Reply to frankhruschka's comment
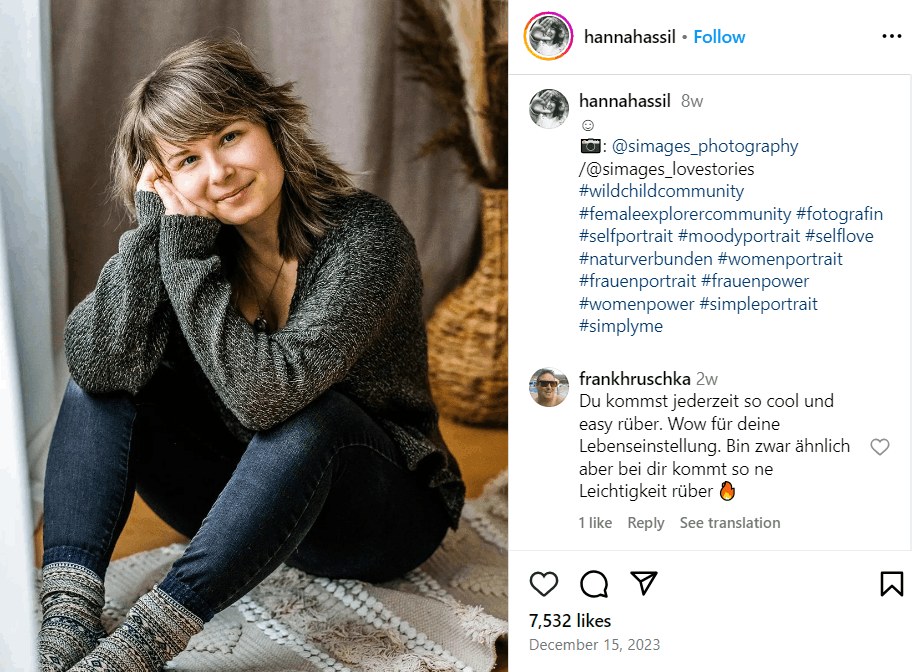This screenshot has height=672, width=912. pos(645,523)
